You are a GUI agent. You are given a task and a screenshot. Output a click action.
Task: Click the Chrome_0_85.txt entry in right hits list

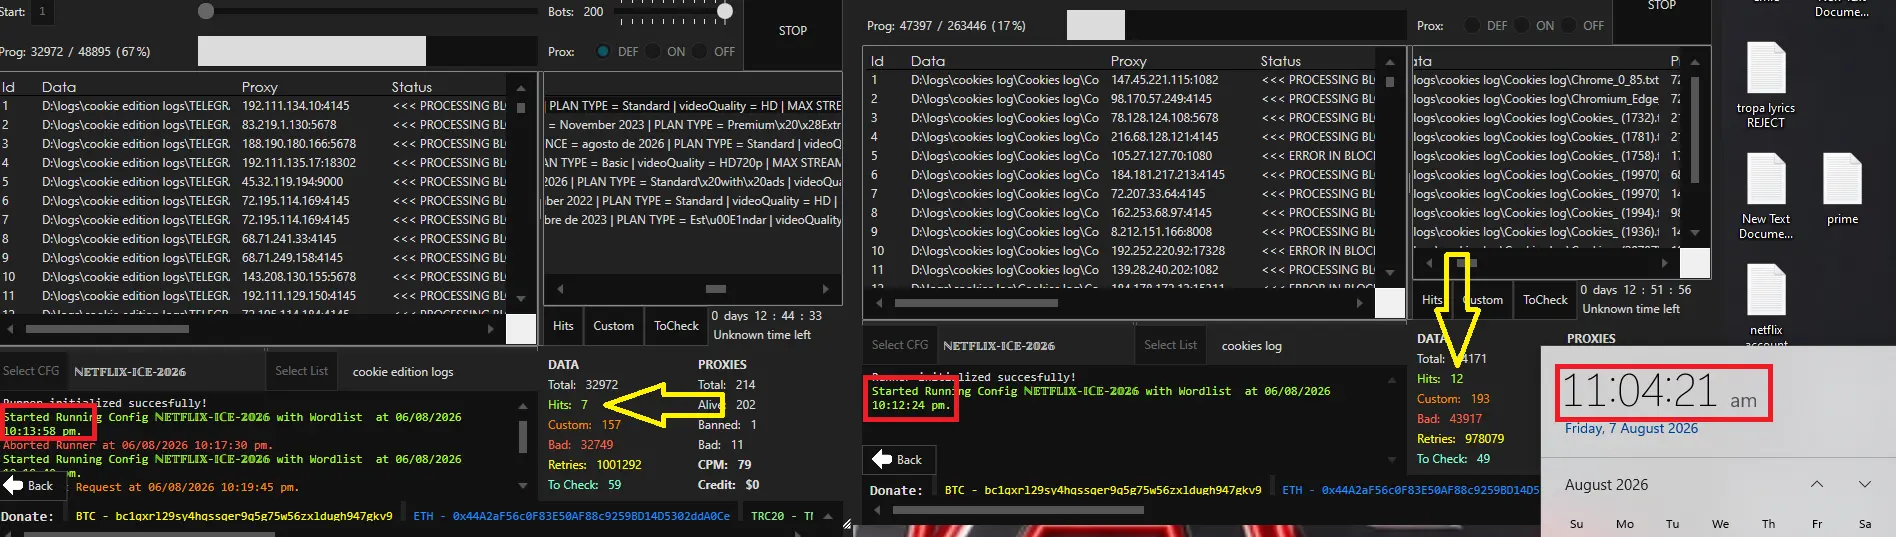click(x=1547, y=79)
